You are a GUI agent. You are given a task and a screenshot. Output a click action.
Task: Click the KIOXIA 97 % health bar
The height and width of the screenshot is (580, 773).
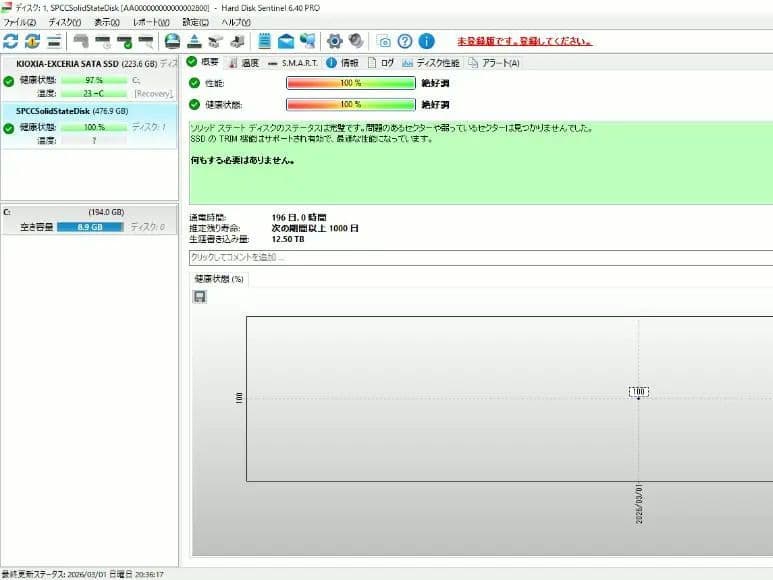tap(94, 80)
